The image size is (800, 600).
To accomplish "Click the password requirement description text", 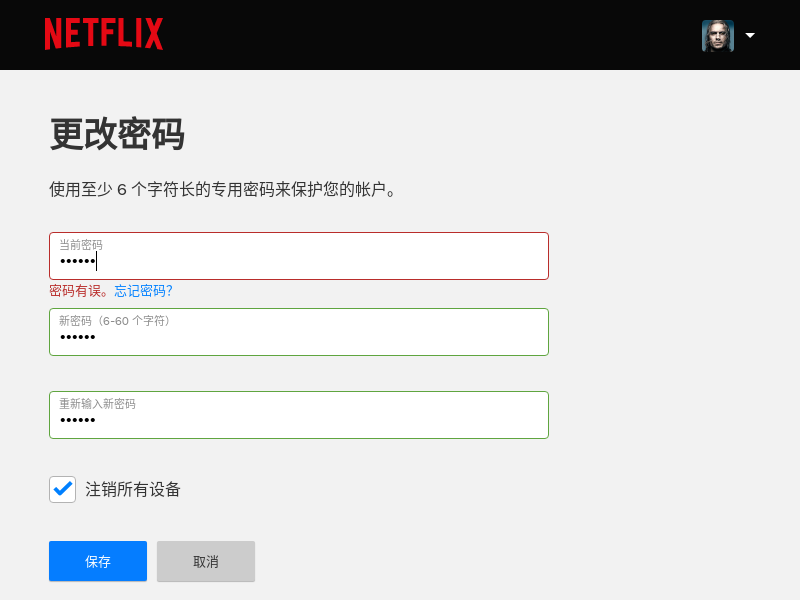I will click(222, 190).
